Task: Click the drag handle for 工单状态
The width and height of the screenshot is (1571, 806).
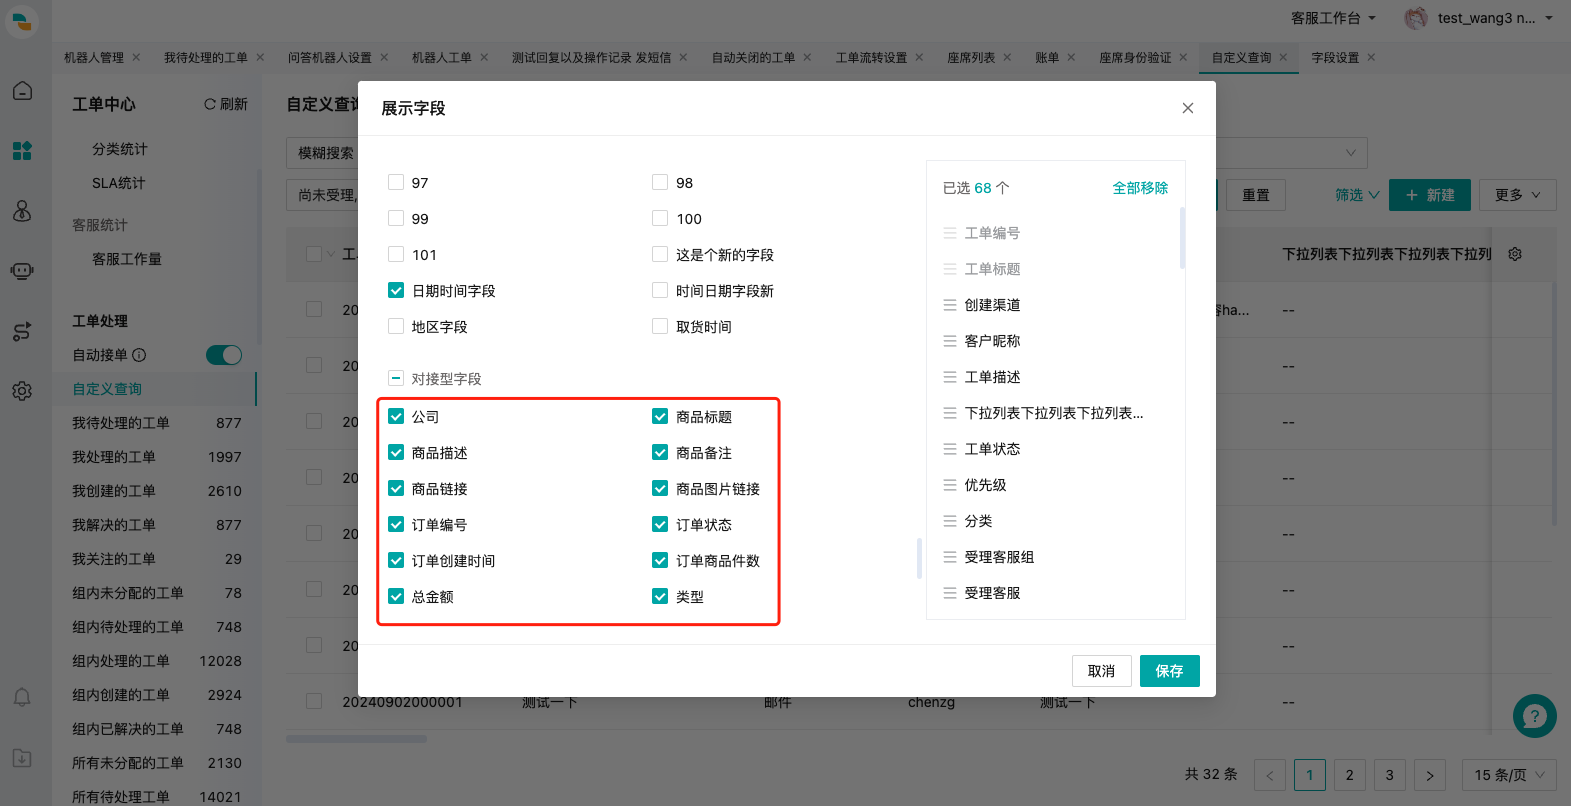Action: (x=950, y=449)
